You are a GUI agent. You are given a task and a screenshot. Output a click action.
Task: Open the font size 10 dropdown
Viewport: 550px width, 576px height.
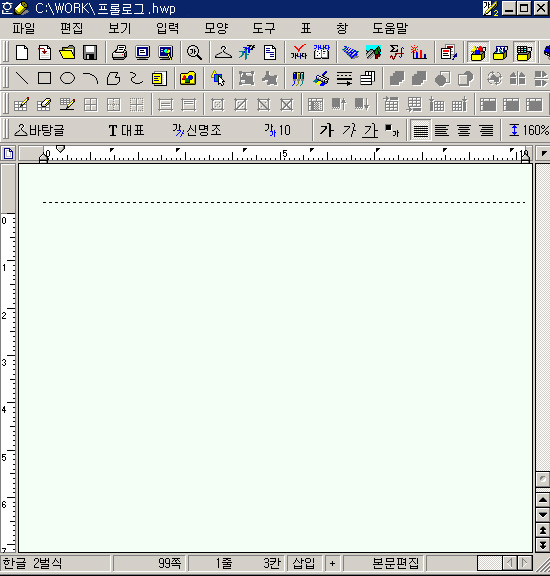[278, 130]
